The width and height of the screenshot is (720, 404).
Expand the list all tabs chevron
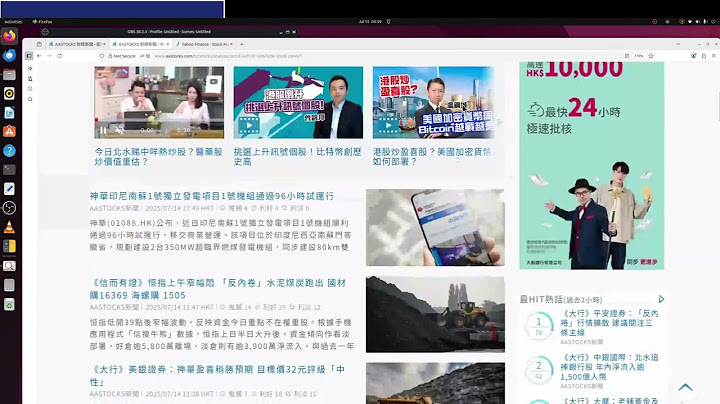click(x=678, y=44)
